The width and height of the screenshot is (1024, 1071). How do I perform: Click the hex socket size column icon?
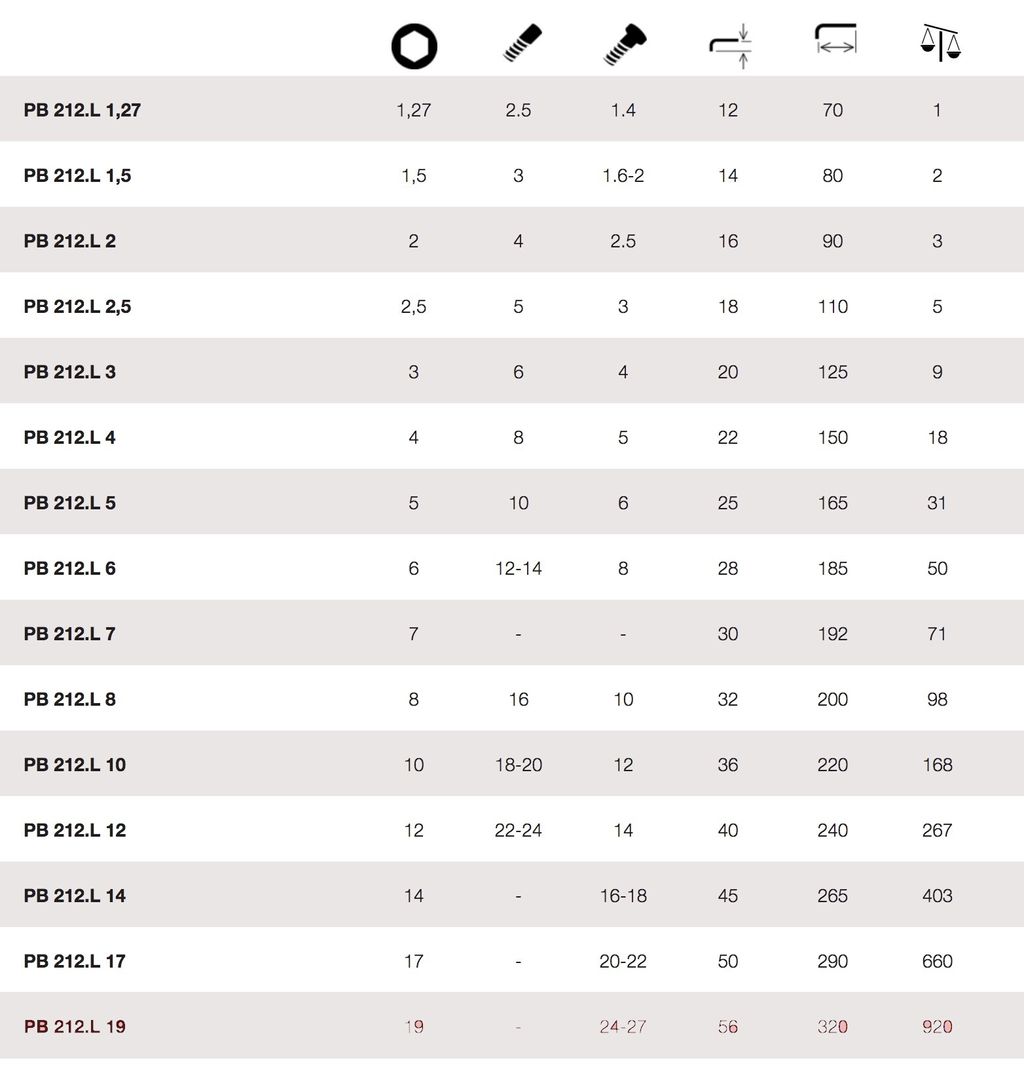click(414, 47)
